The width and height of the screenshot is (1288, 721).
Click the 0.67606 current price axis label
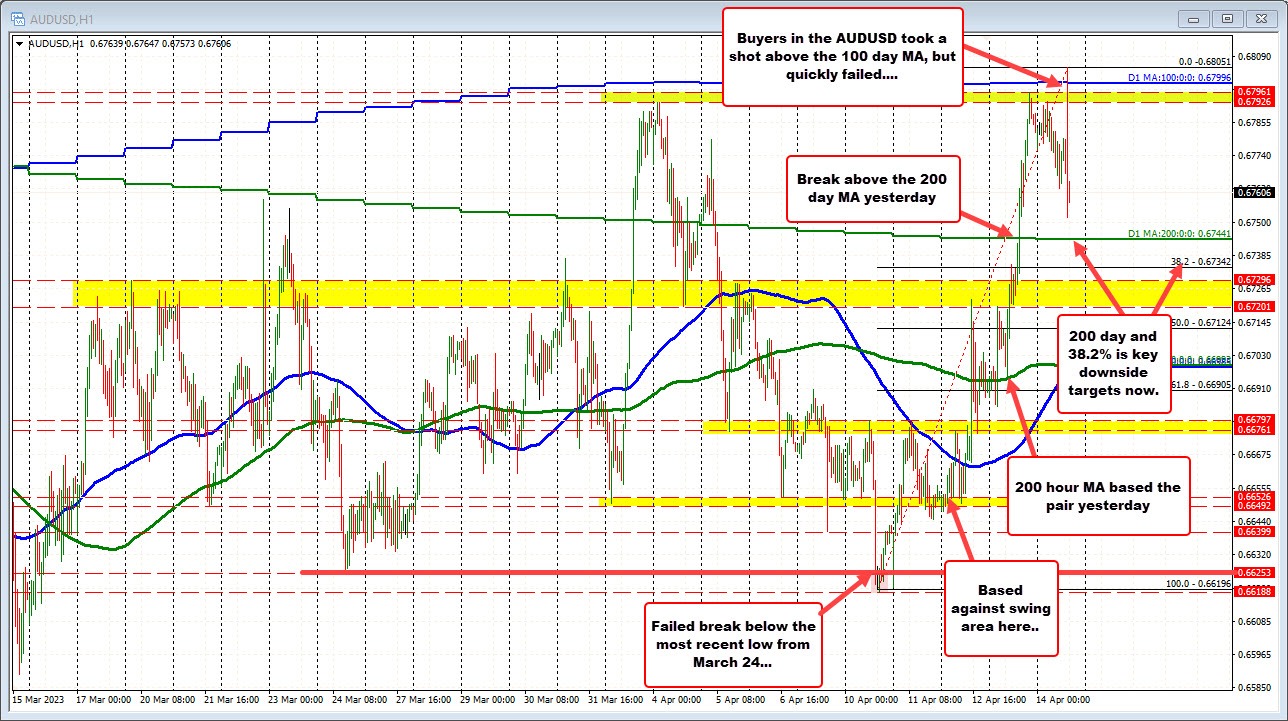coord(1252,192)
